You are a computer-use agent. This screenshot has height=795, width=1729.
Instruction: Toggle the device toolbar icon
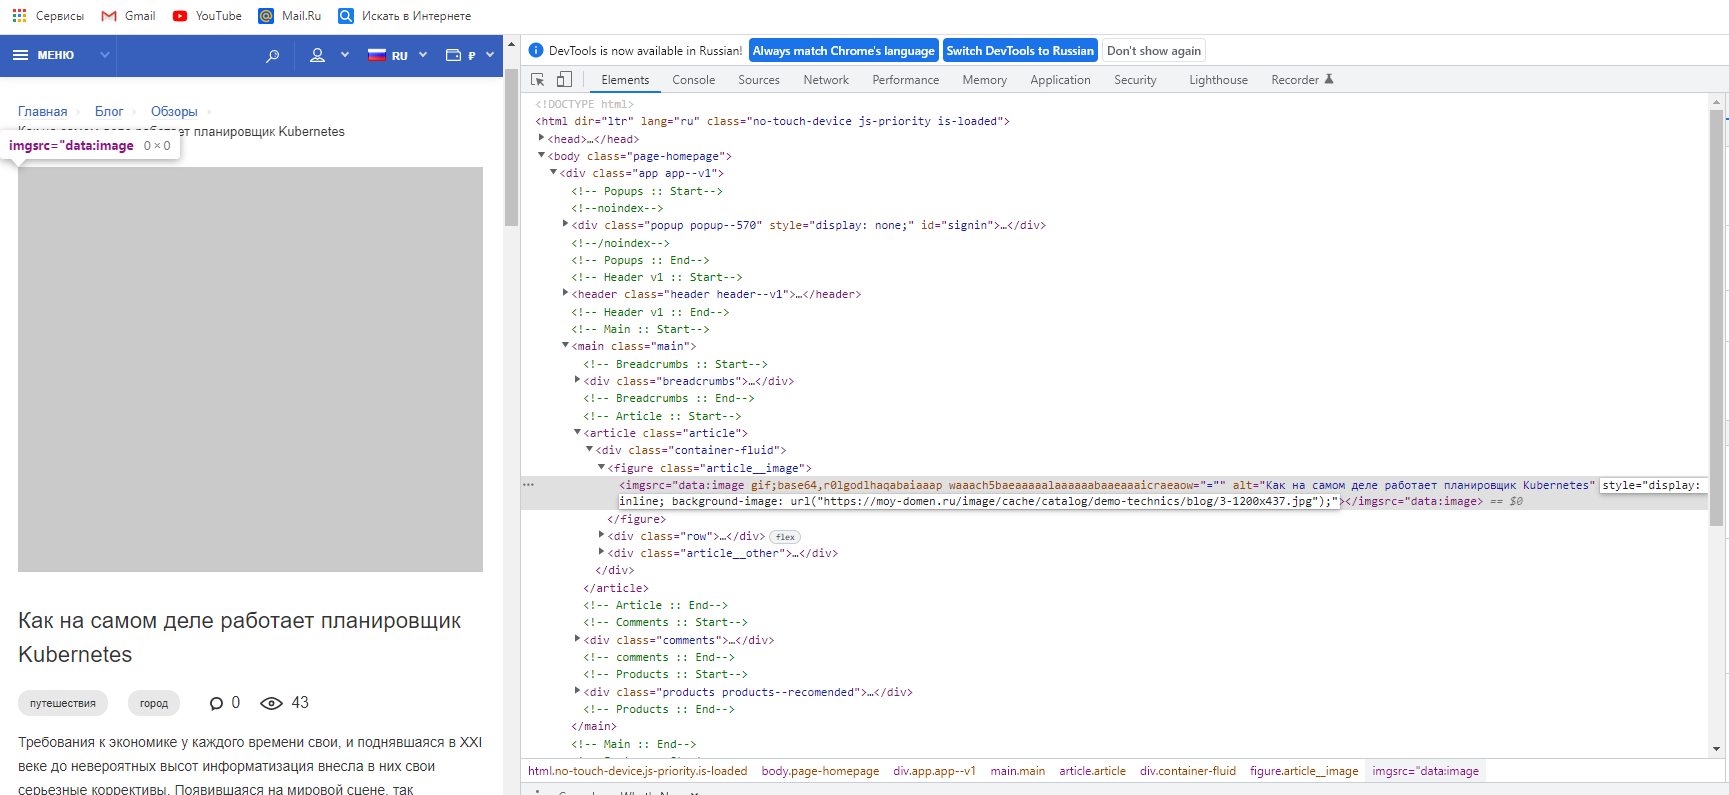(564, 80)
